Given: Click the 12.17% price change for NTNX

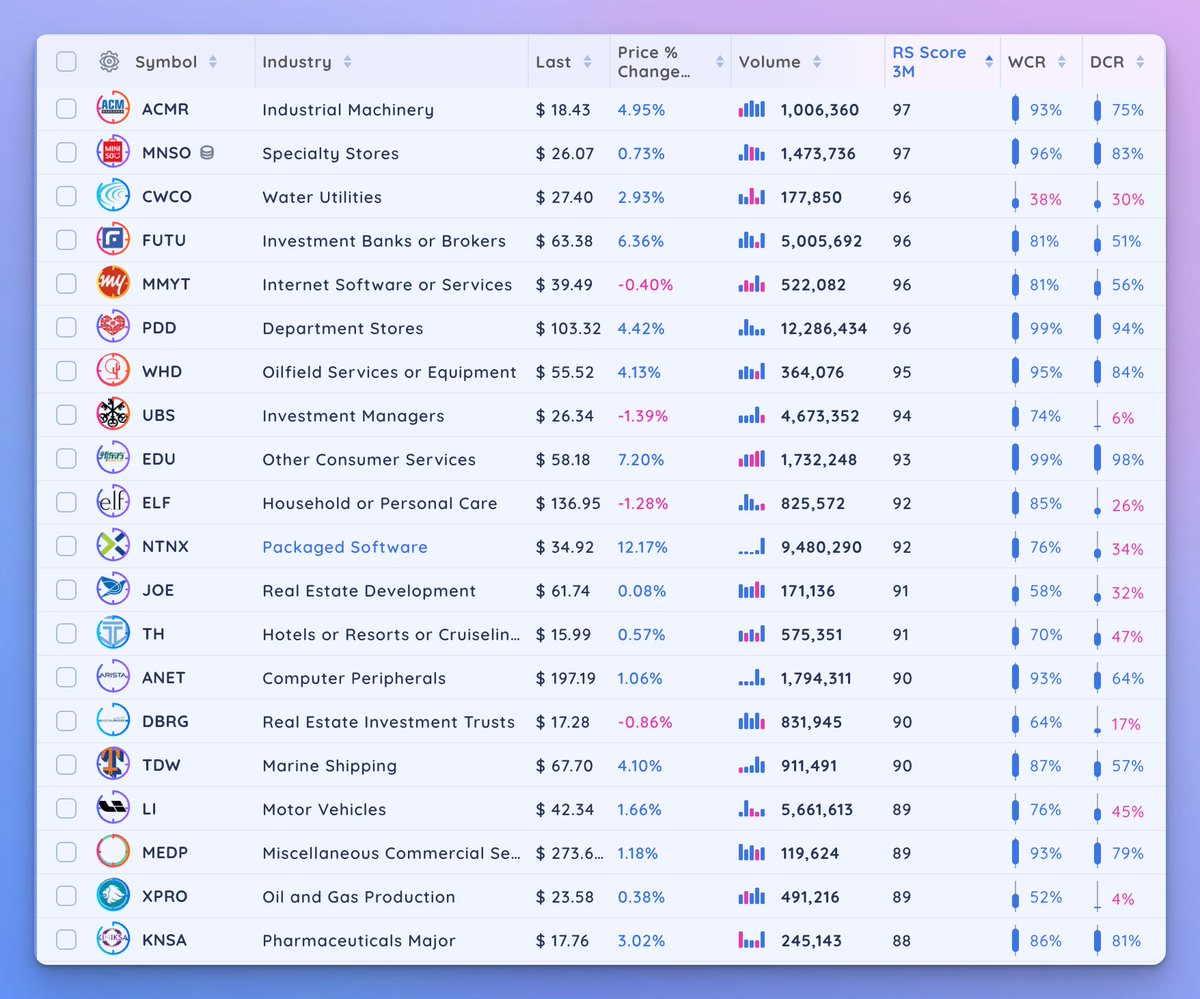Looking at the screenshot, I should pyautogui.click(x=642, y=547).
